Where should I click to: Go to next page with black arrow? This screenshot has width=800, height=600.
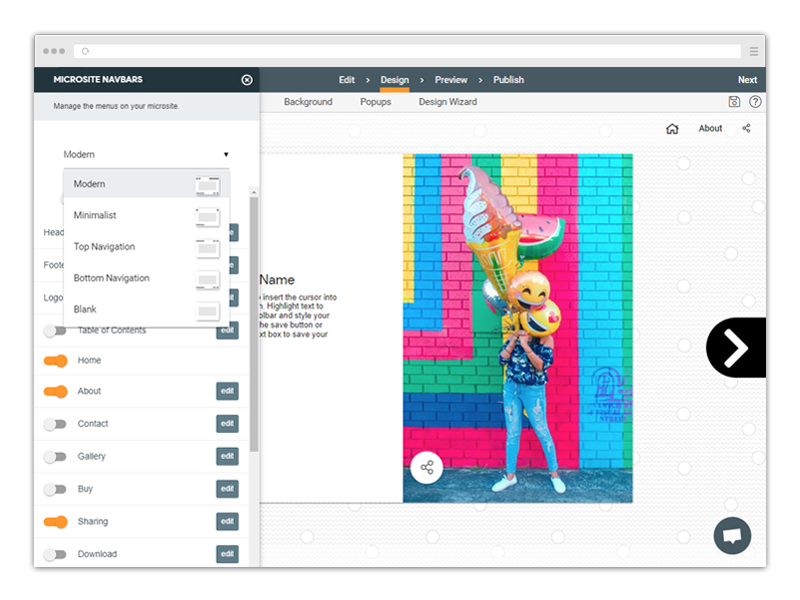coord(736,347)
